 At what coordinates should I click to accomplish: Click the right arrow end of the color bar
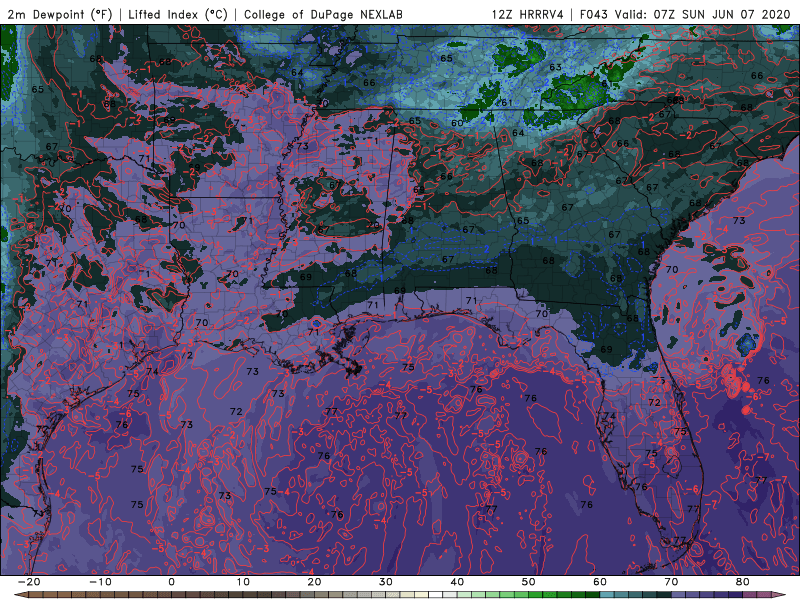tap(780, 595)
